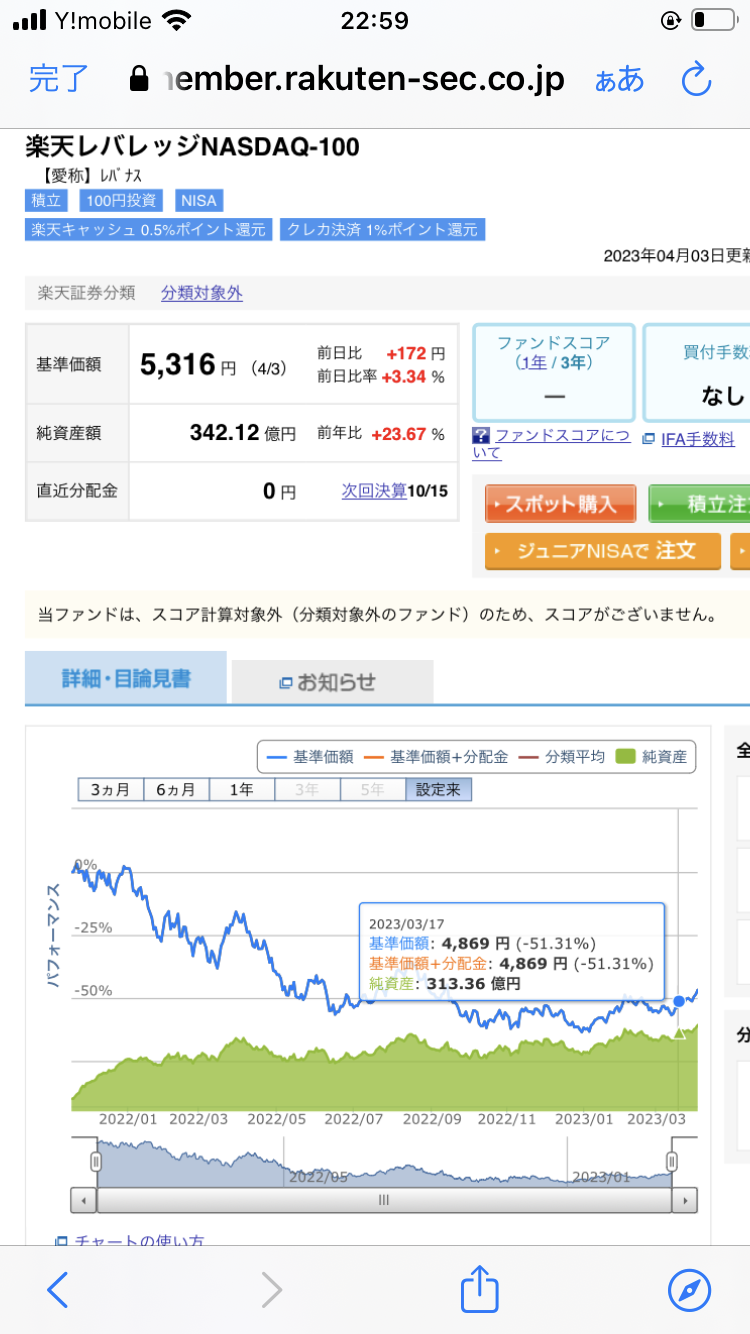Tap the NISA tag
This screenshot has height=1334, width=750.
199,200
